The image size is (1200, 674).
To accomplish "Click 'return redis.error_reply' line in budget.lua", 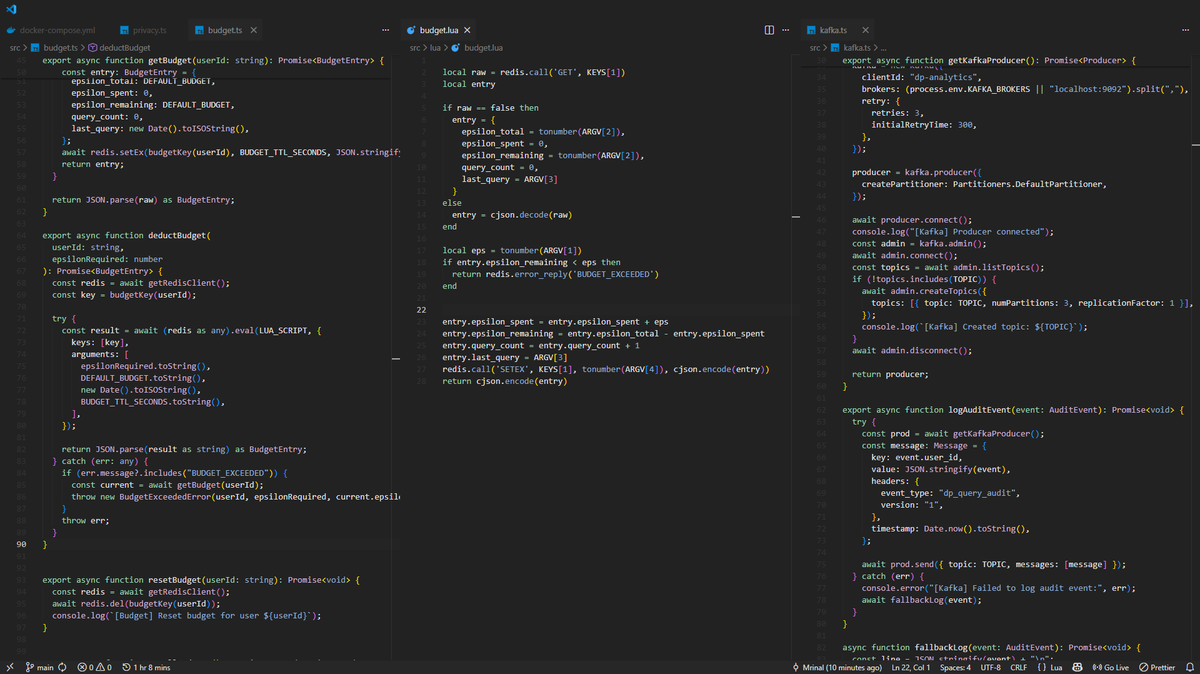I will tap(556, 274).
